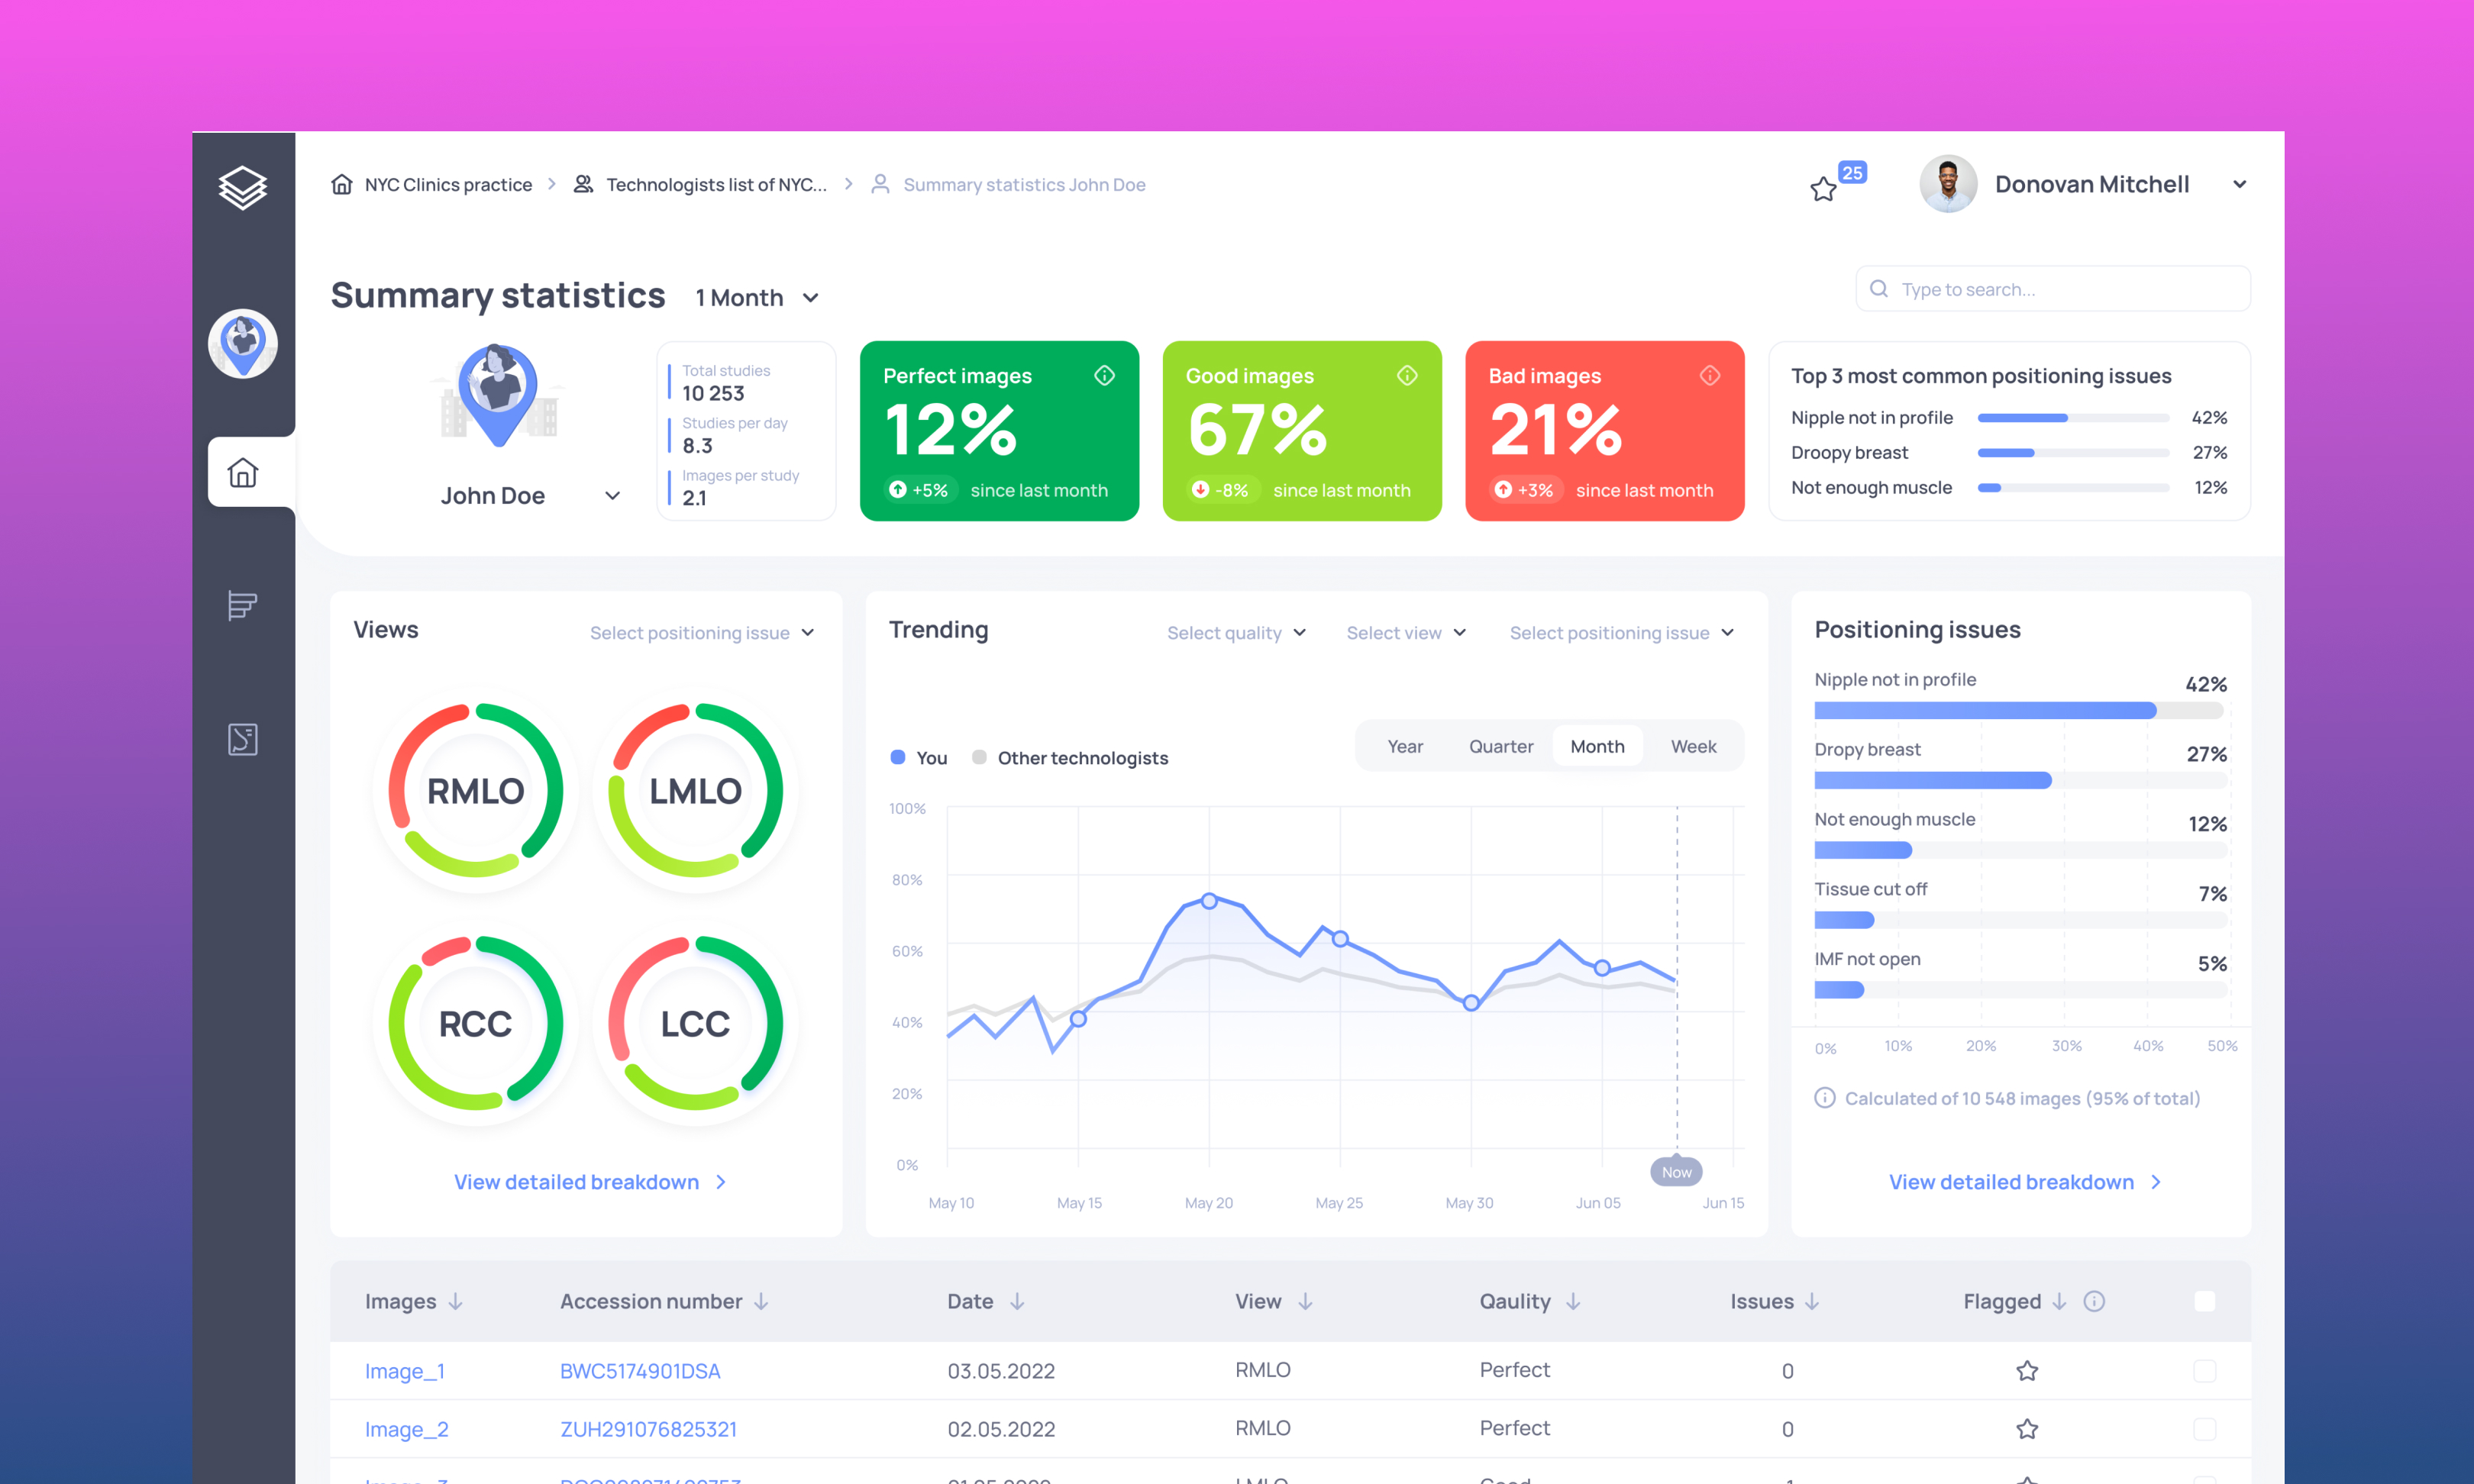Switch Trending chart to Week tab
The height and width of the screenshot is (1484, 2474).
click(1693, 747)
